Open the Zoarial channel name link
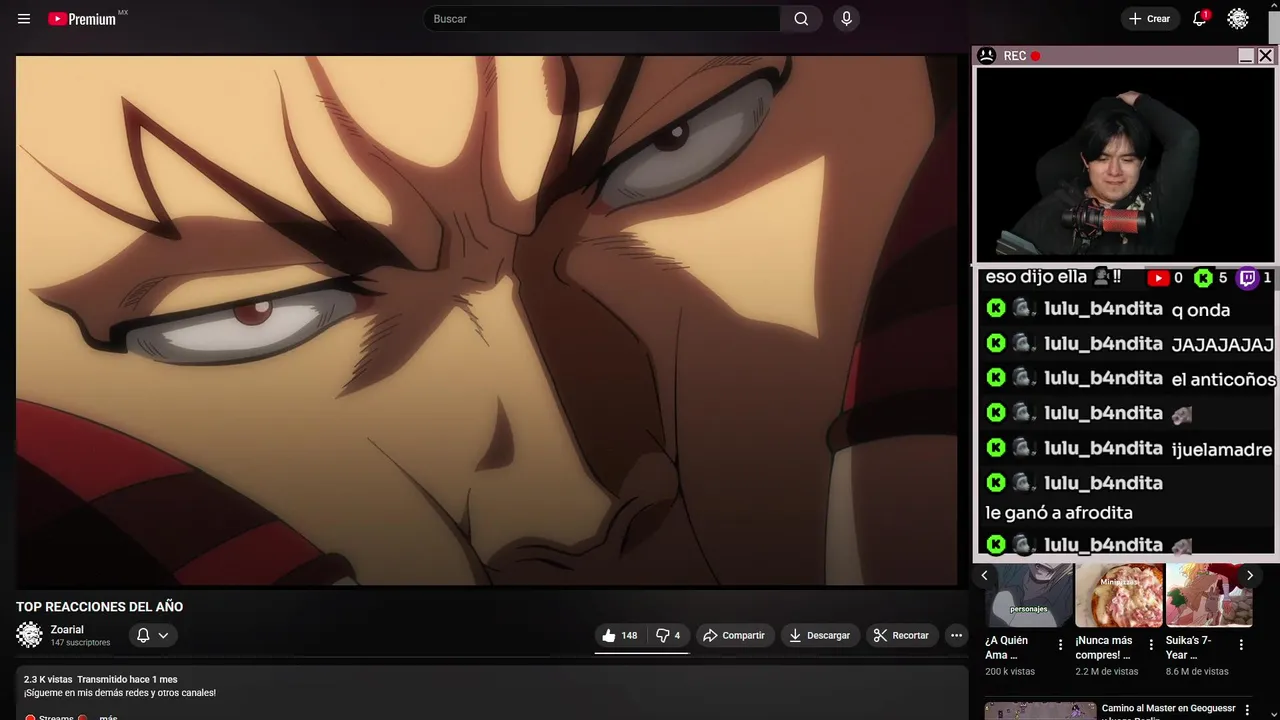 point(67,630)
